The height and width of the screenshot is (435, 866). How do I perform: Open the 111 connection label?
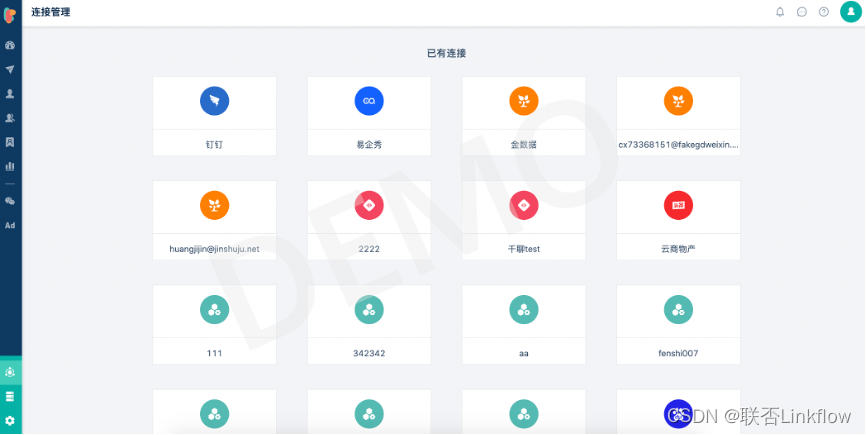coord(214,353)
